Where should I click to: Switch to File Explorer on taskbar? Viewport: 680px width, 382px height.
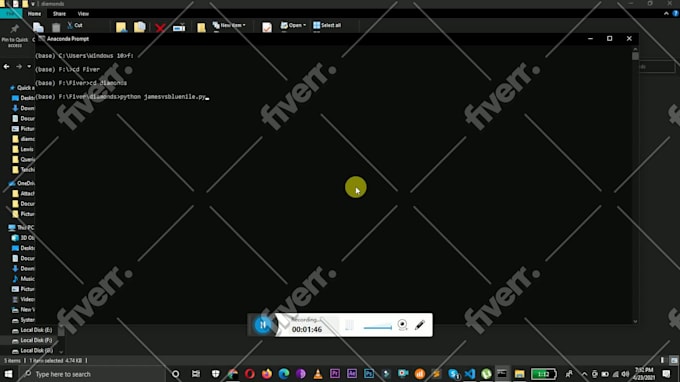tap(520, 374)
